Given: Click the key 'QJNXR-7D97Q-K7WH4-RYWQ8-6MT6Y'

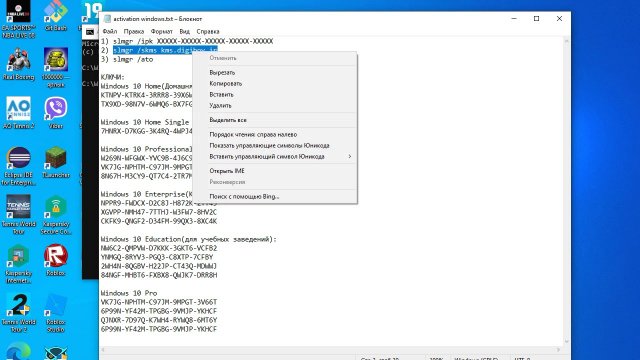Looking at the screenshot, I should coord(159,320).
